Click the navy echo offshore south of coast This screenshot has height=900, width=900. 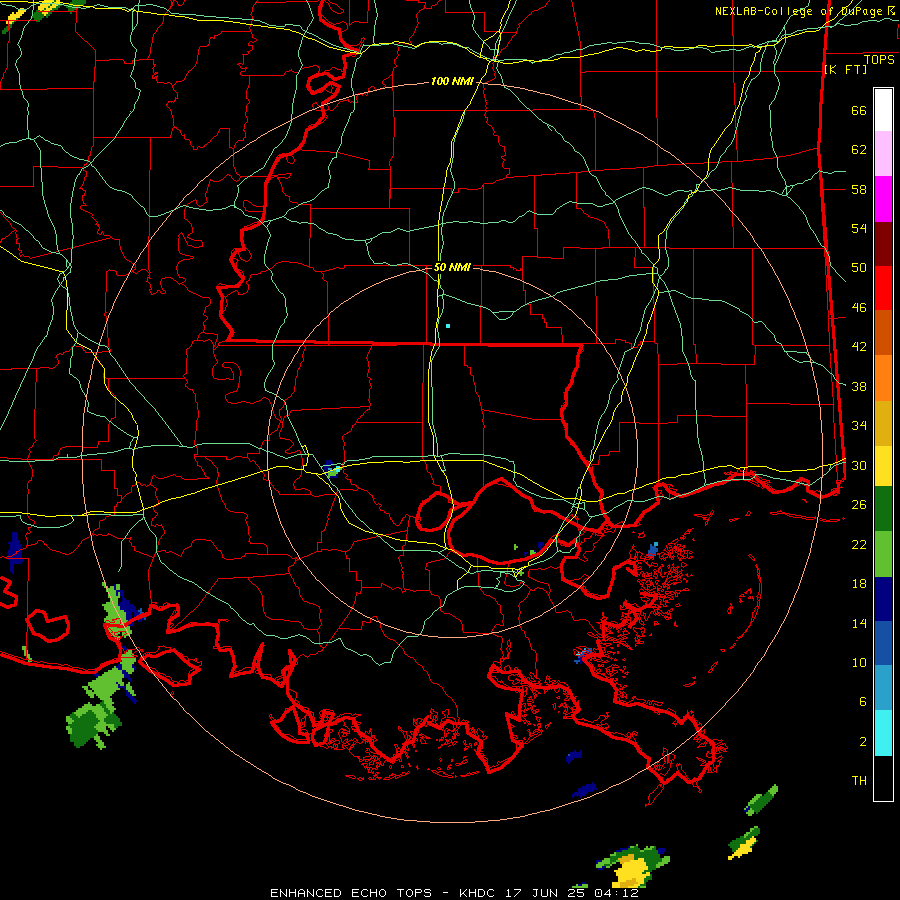pyautogui.click(x=584, y=790)
